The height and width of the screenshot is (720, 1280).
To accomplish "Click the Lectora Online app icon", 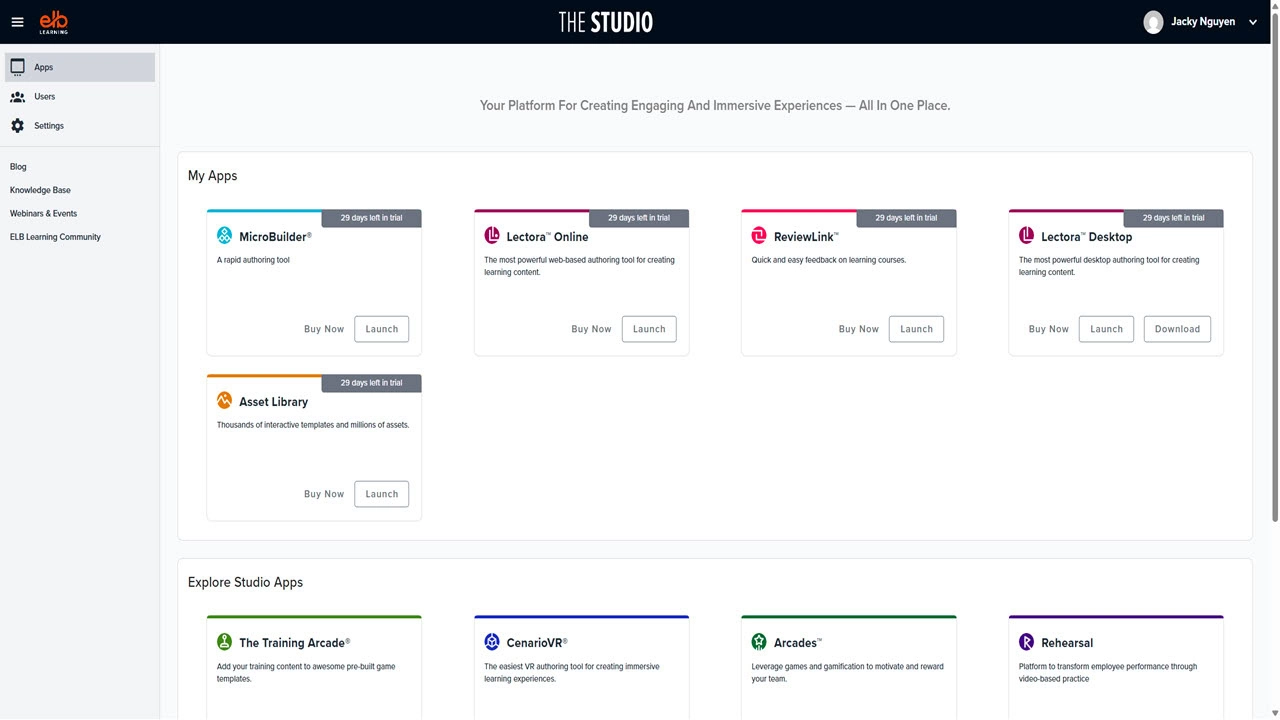I will (492, 236).
